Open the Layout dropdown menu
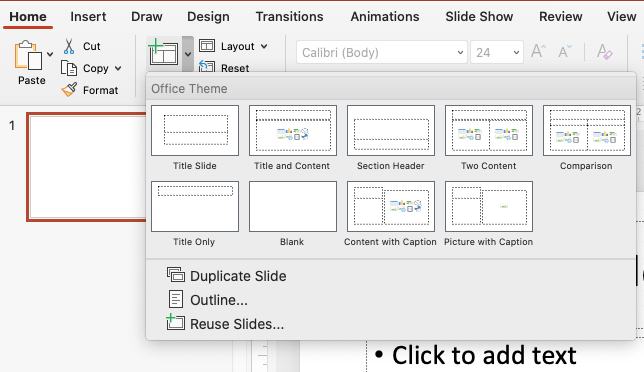644x372 pixels. click(x=233, y=46)
